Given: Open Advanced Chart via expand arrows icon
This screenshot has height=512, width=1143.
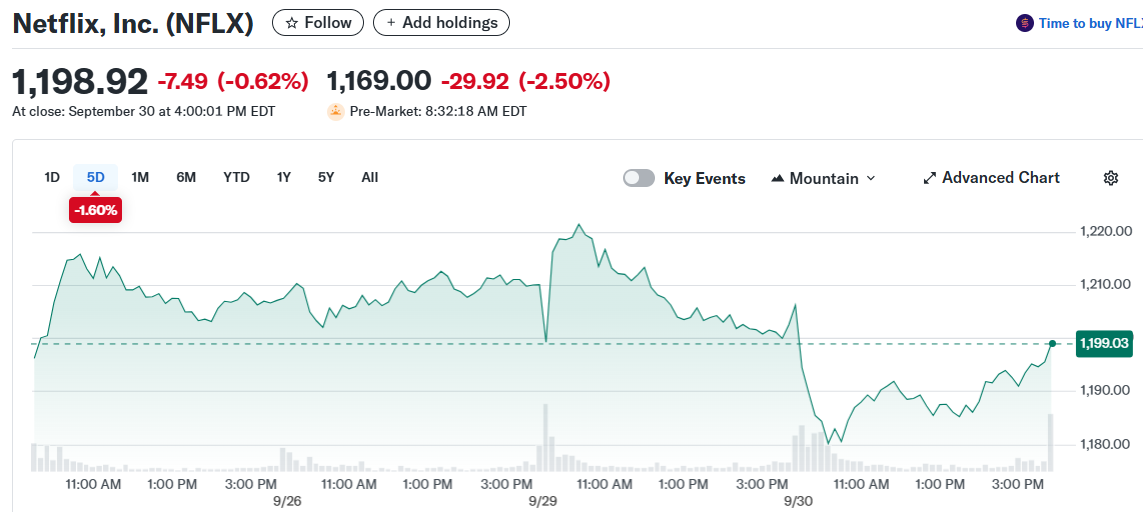Looking at the screenshot, I should tap(930, 178).
